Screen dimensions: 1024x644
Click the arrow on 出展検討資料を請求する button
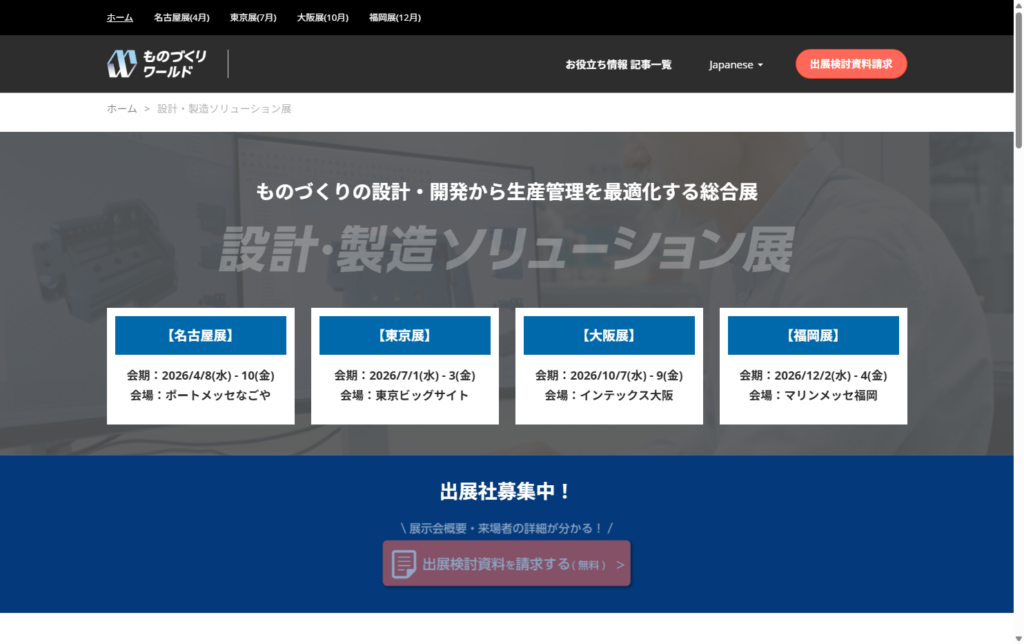(x=621, y=565)
